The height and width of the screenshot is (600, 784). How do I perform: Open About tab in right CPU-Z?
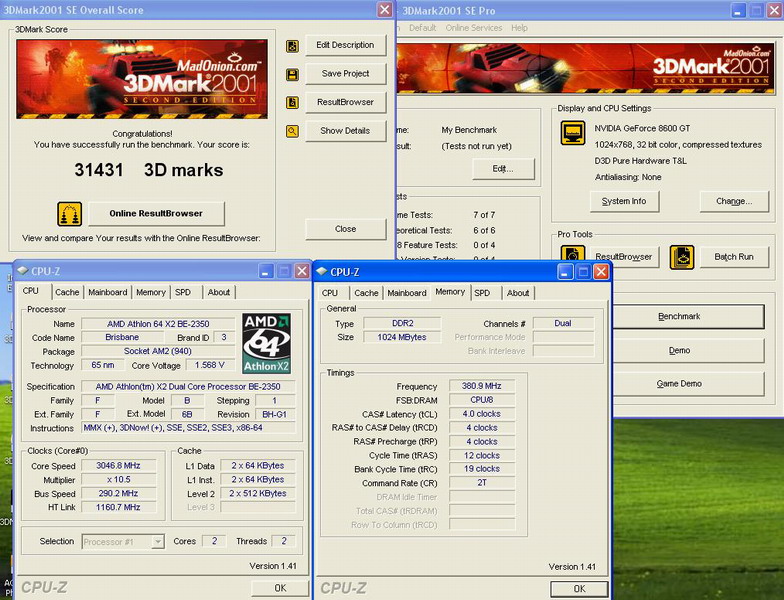click(x=518, y=293)
